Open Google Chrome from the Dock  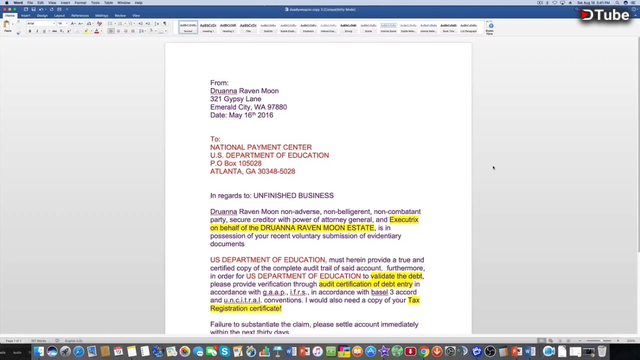[424, 351]
